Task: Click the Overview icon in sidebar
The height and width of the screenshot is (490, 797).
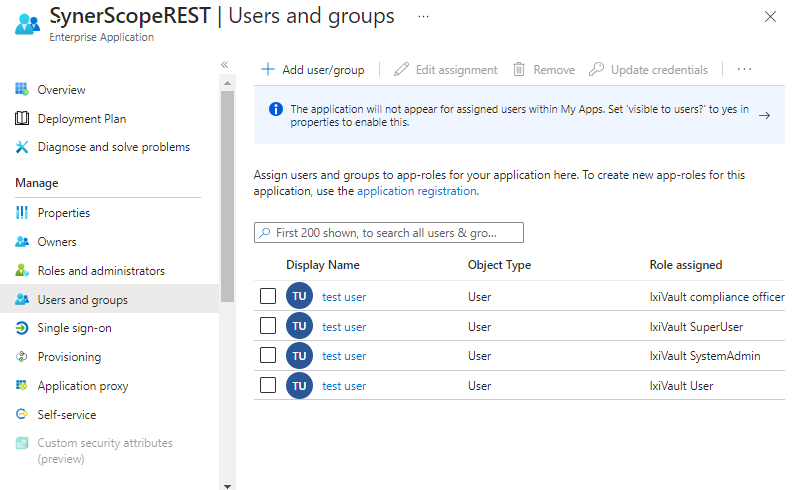Action: pos(22,90)
